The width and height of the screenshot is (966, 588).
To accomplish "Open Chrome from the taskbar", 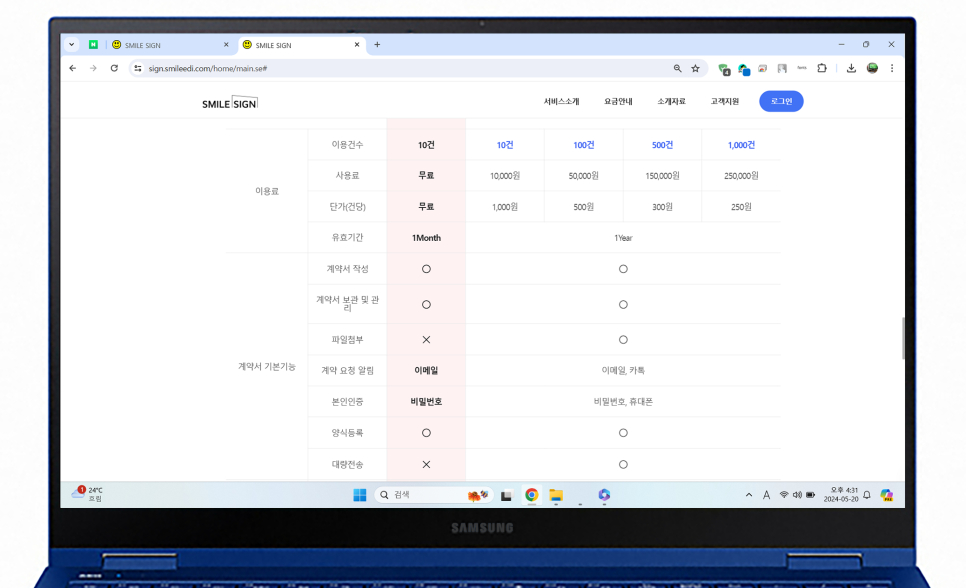I will tap(531, 495).
